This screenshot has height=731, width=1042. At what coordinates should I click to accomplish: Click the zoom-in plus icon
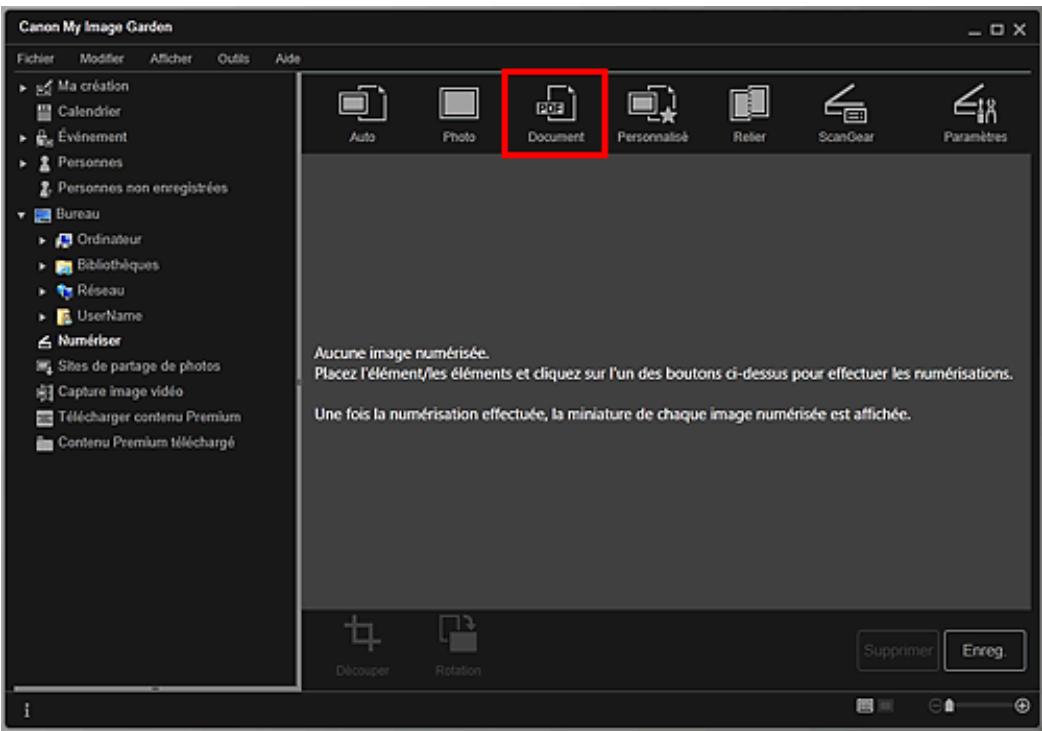tap(1021, 706)
